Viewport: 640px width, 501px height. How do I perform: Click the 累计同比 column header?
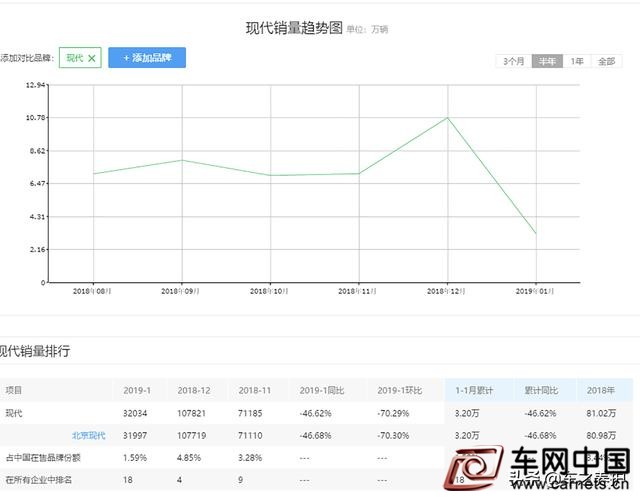coord(541,390)
